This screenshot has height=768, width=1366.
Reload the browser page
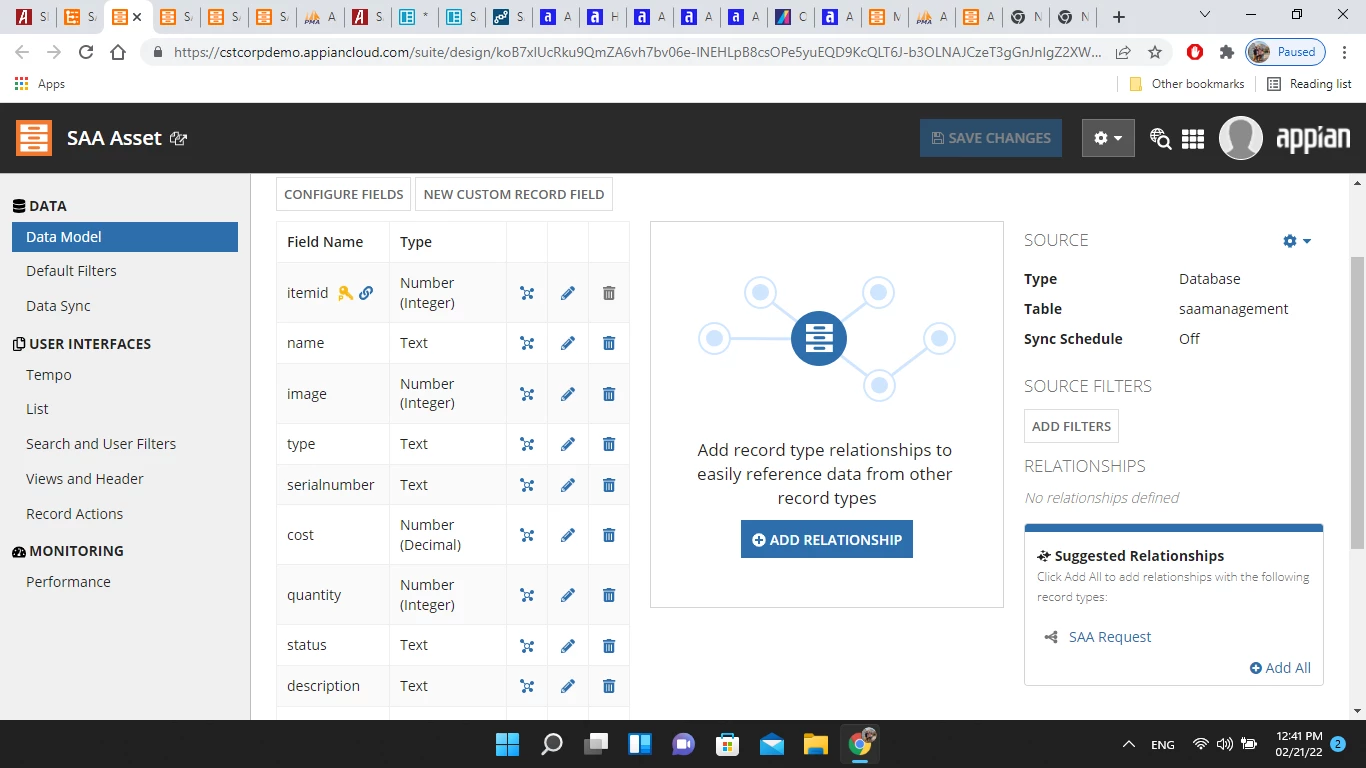click(86, 52)
